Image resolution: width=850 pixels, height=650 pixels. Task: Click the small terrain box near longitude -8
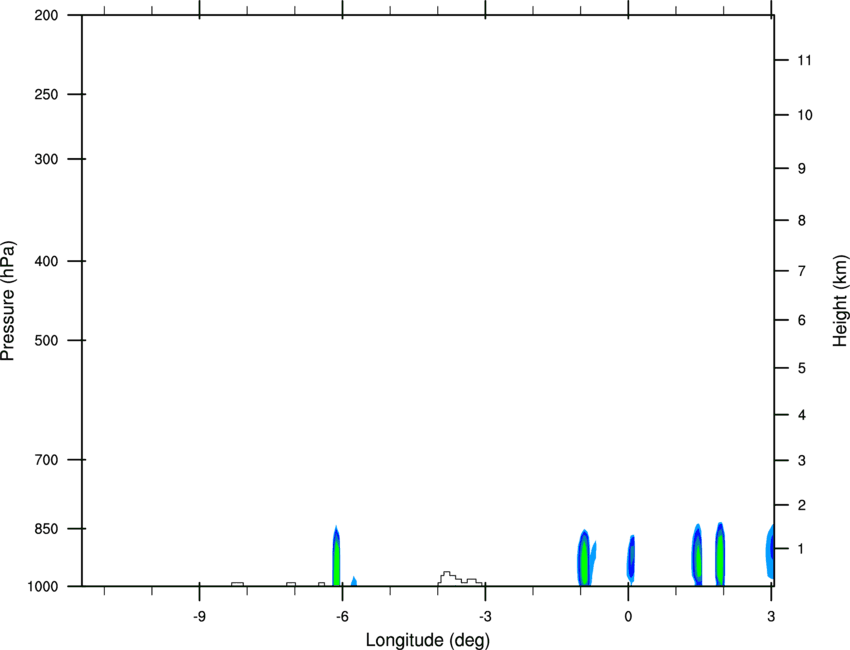tap(237, 584)
